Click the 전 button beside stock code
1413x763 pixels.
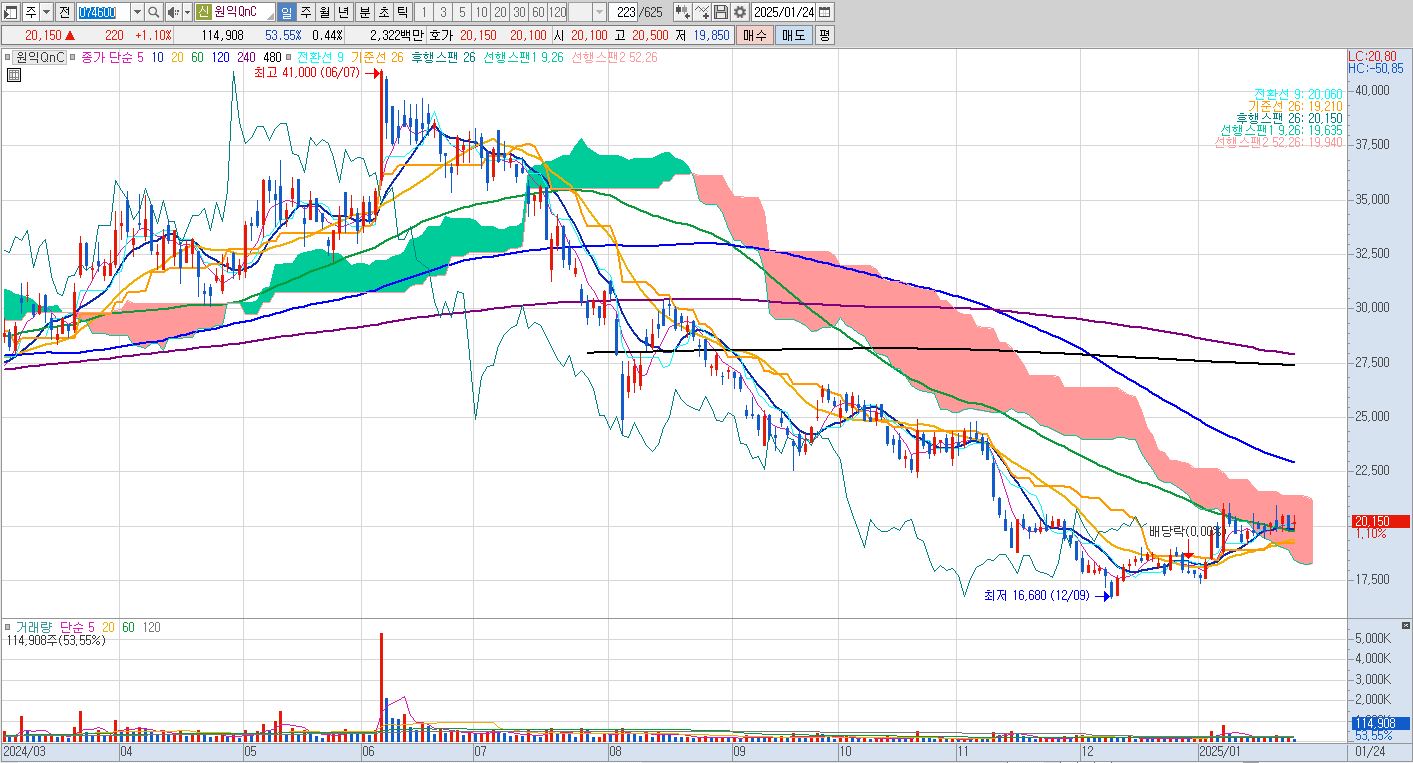pyautogui.click(x=64, y=12)
